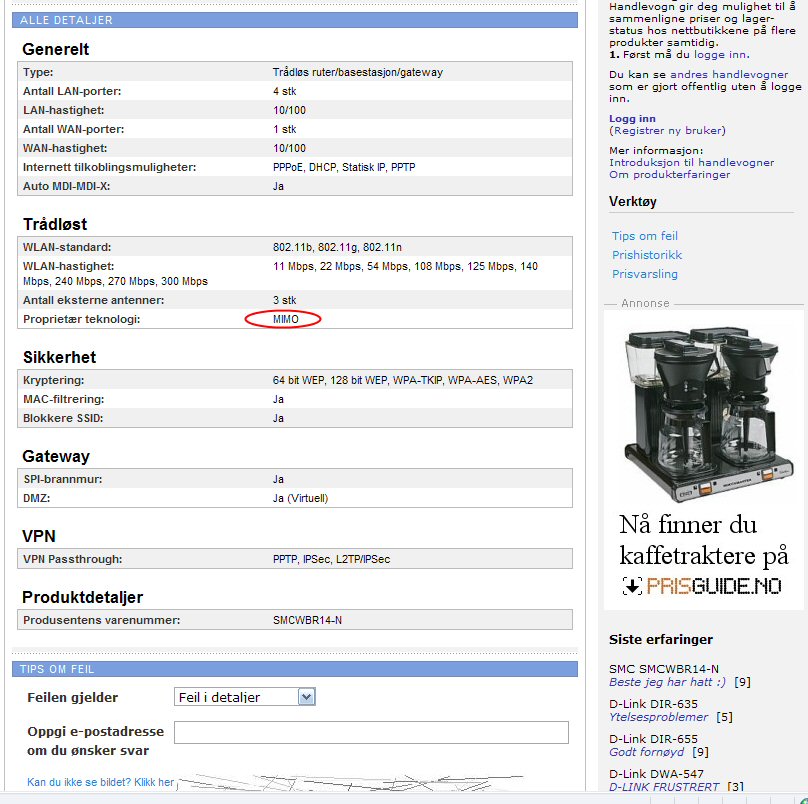Click the e-postadresse input field
Viewport: 808px width, 804px height.
click(x=371, y=732)
